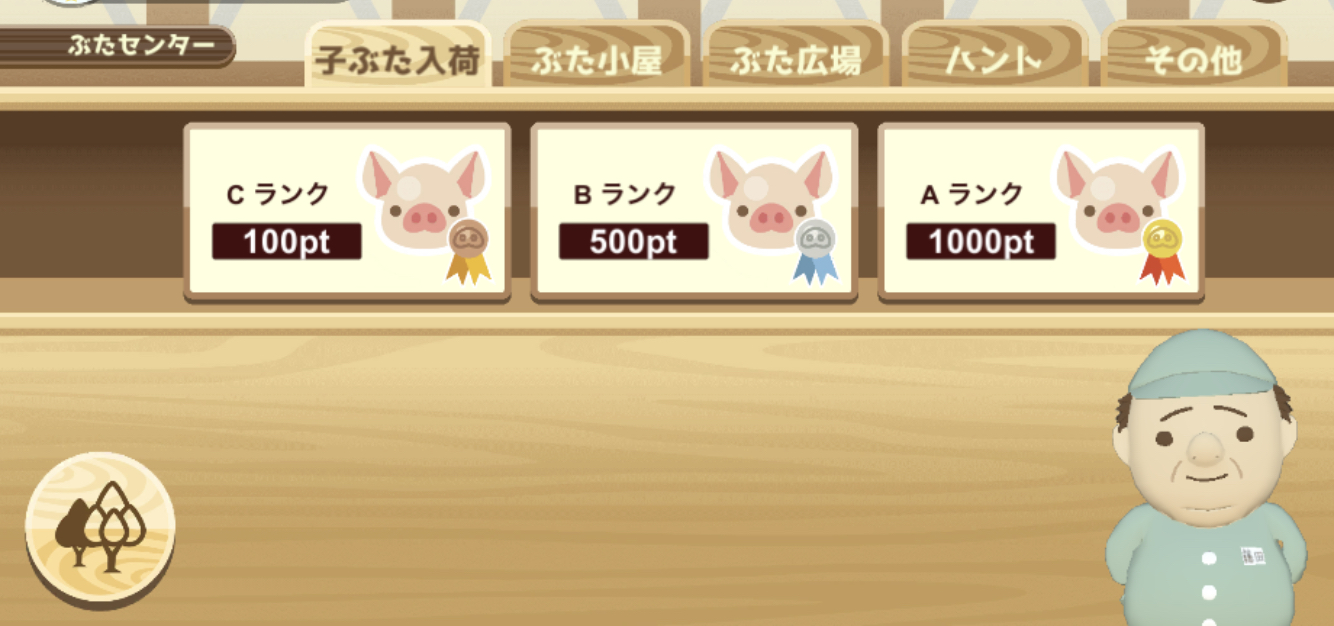
Task: Select the C ランク text
Action: coord(278,194)
